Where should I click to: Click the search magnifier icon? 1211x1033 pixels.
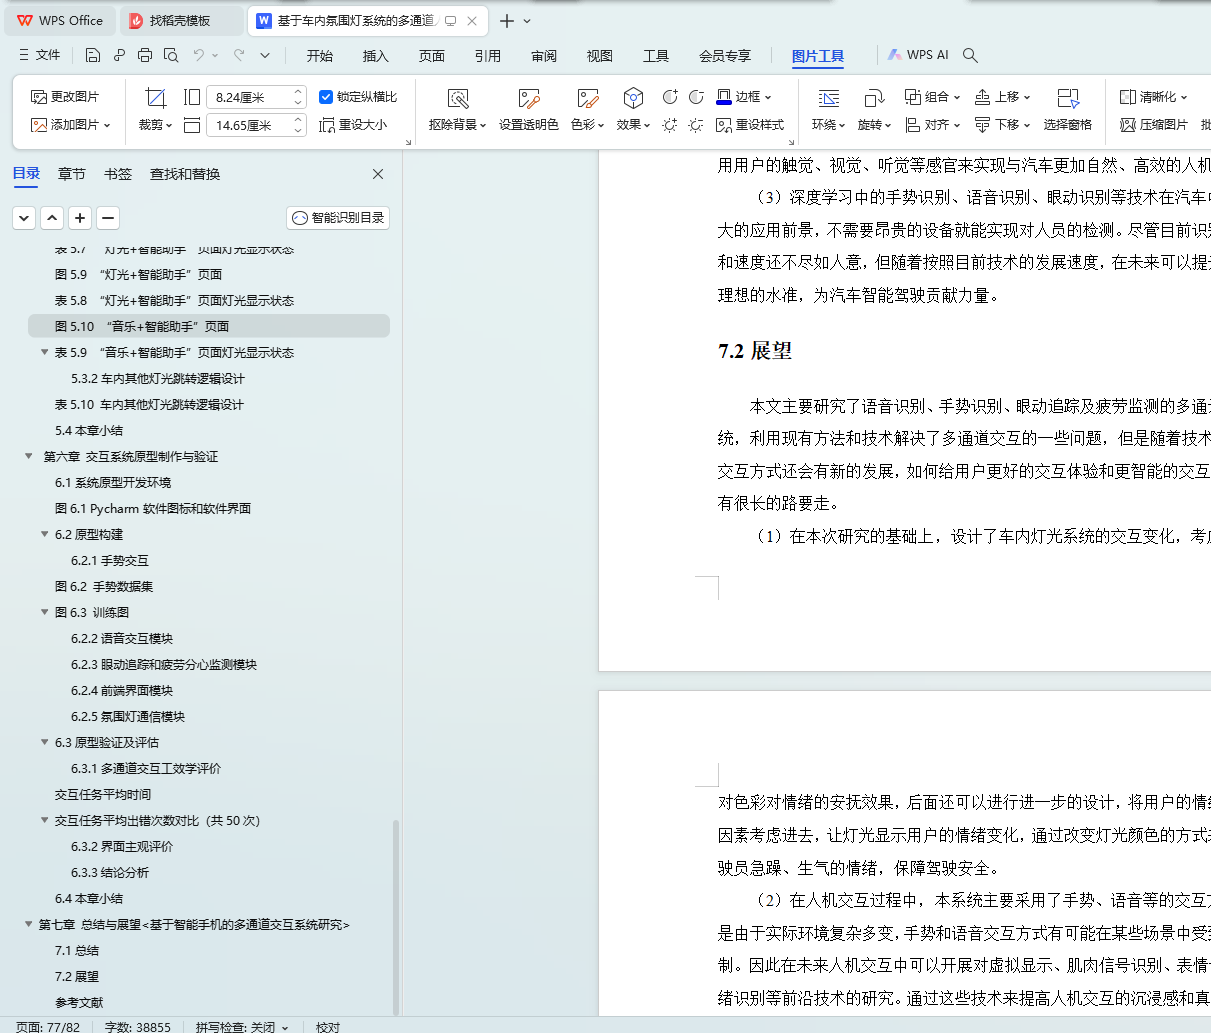tap(970, 56)
